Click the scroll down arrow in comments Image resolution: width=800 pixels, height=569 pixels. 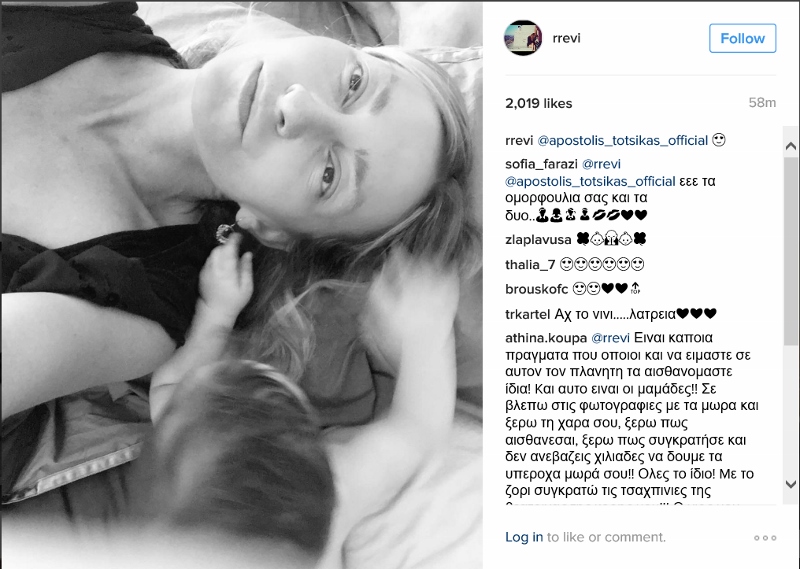(x=791, y=484)
